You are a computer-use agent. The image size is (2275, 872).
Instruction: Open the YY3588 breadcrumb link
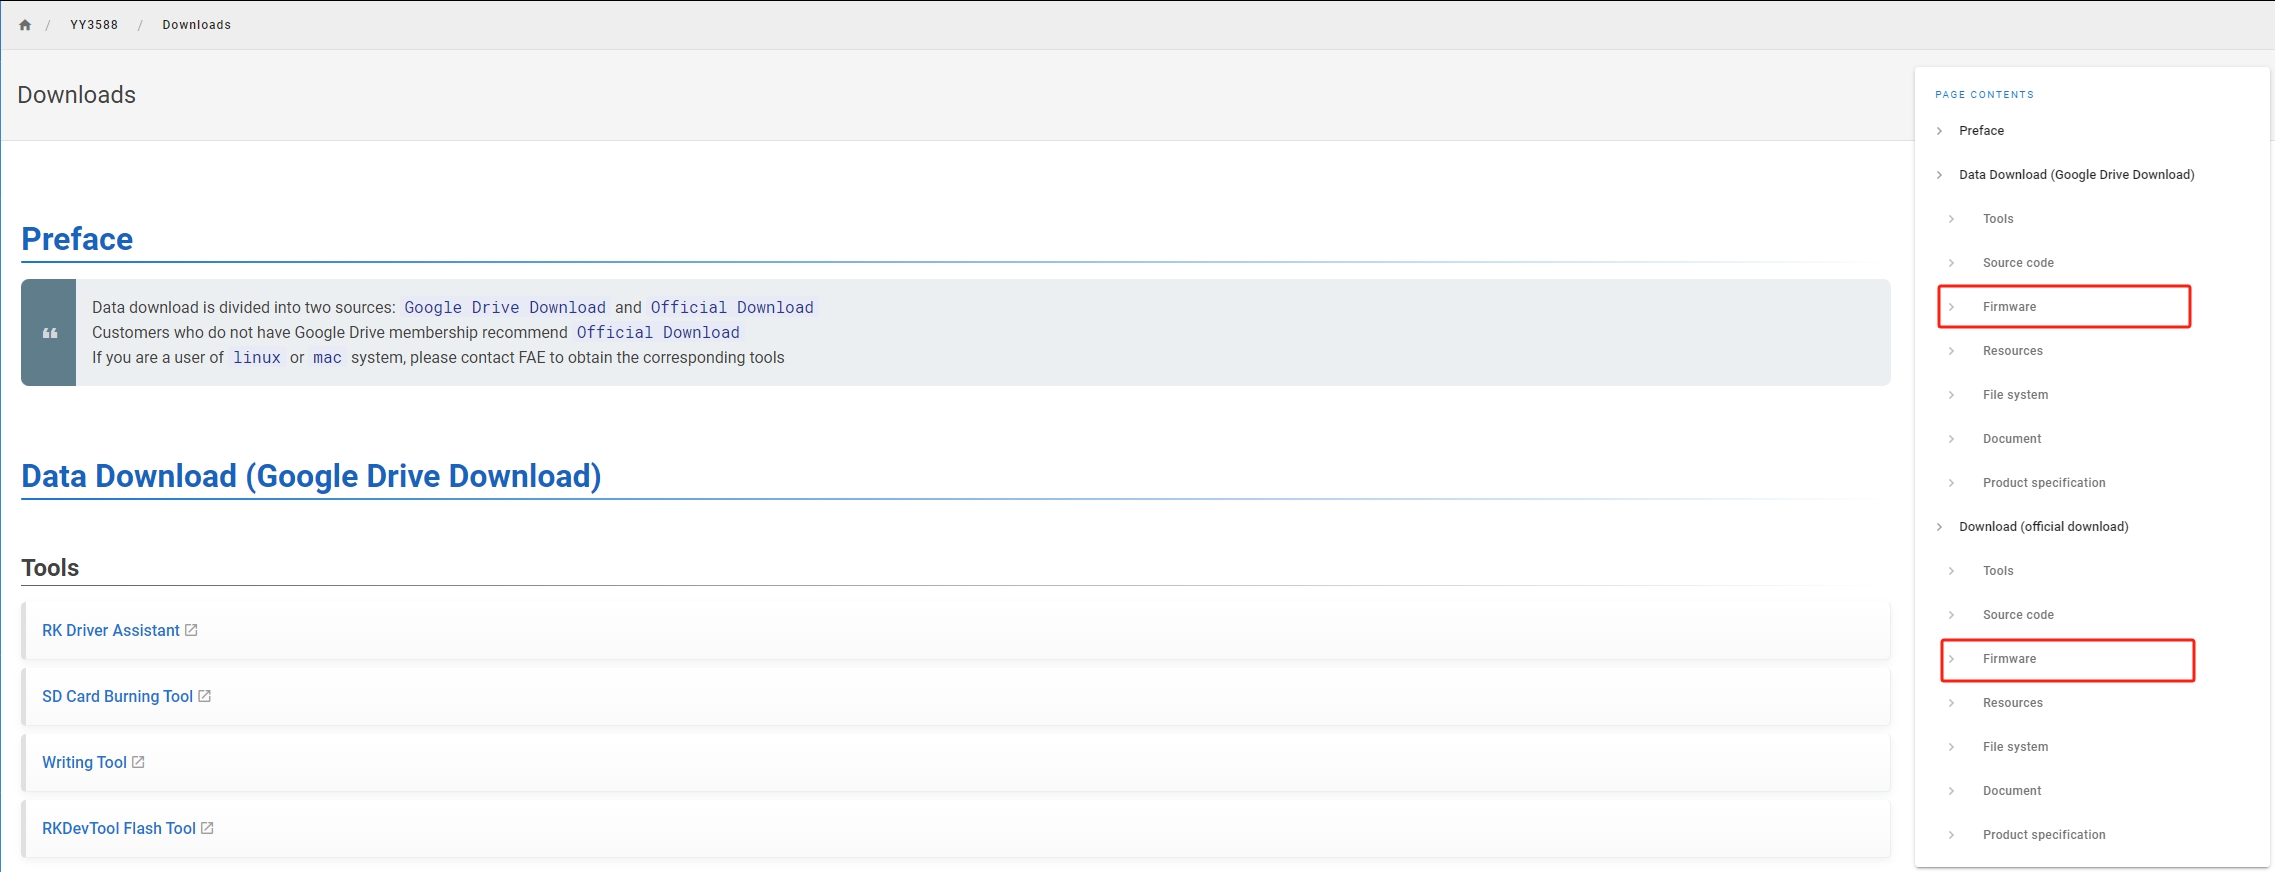point(94,25)
